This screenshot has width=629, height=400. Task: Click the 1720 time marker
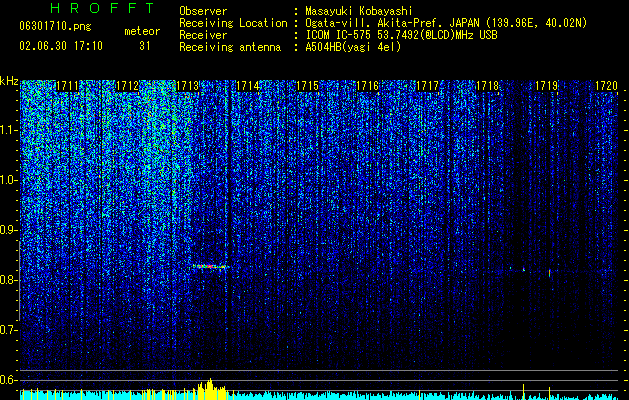606,86
